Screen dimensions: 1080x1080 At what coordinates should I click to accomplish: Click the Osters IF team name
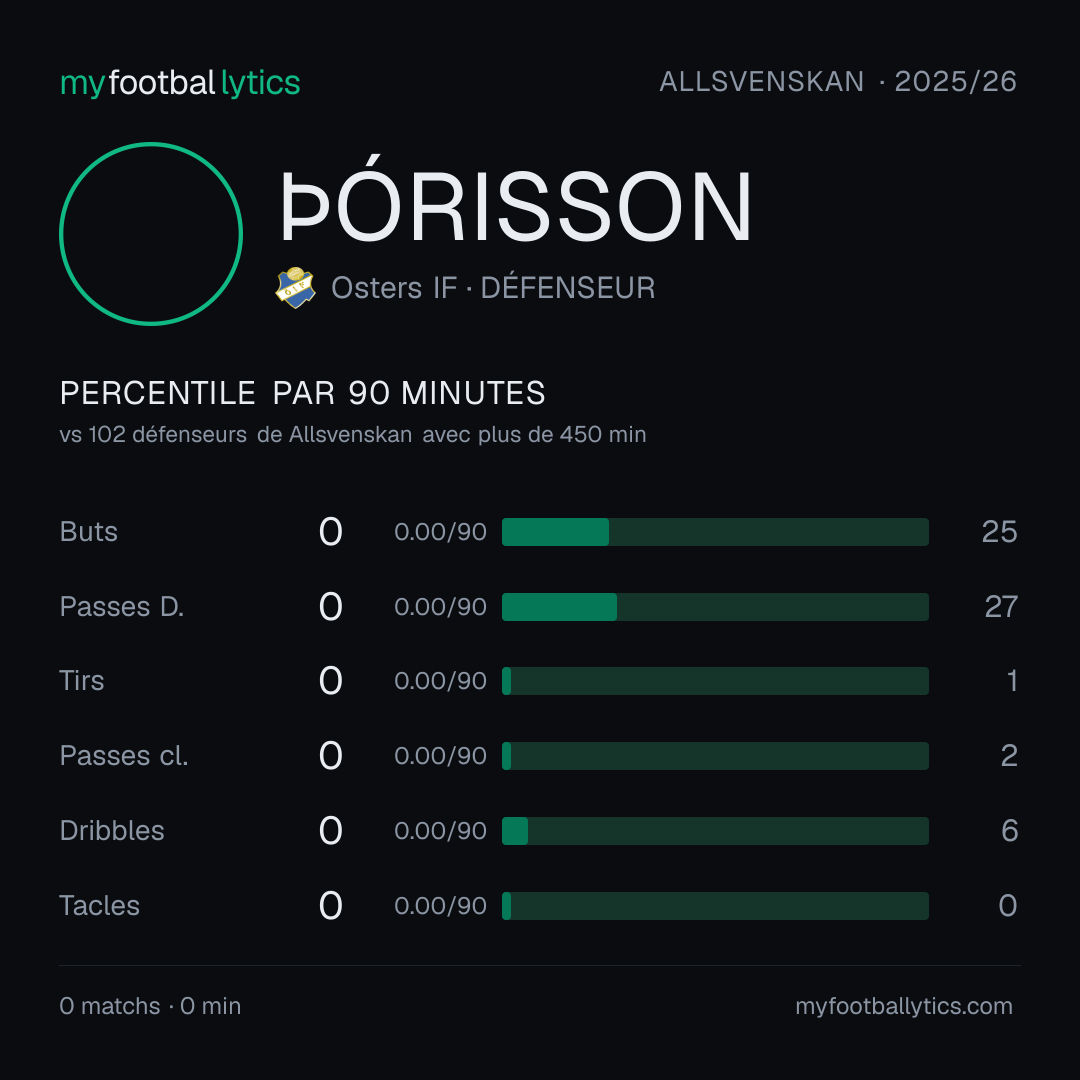394,288
